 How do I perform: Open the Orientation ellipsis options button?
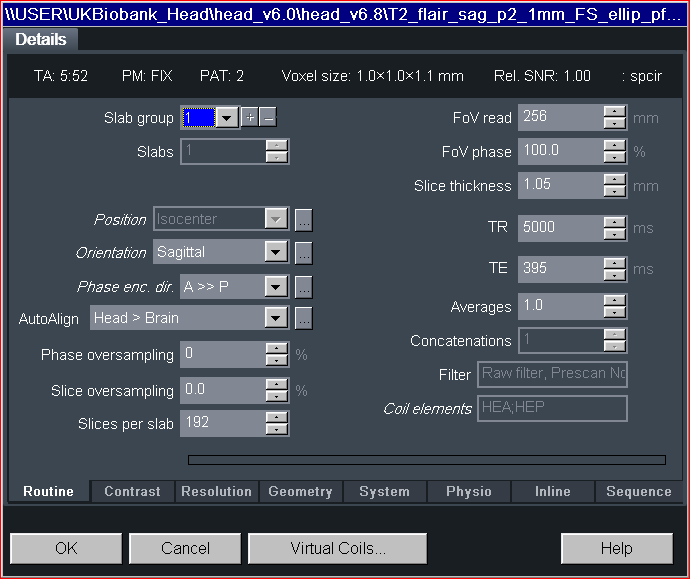tap(304, 253)
